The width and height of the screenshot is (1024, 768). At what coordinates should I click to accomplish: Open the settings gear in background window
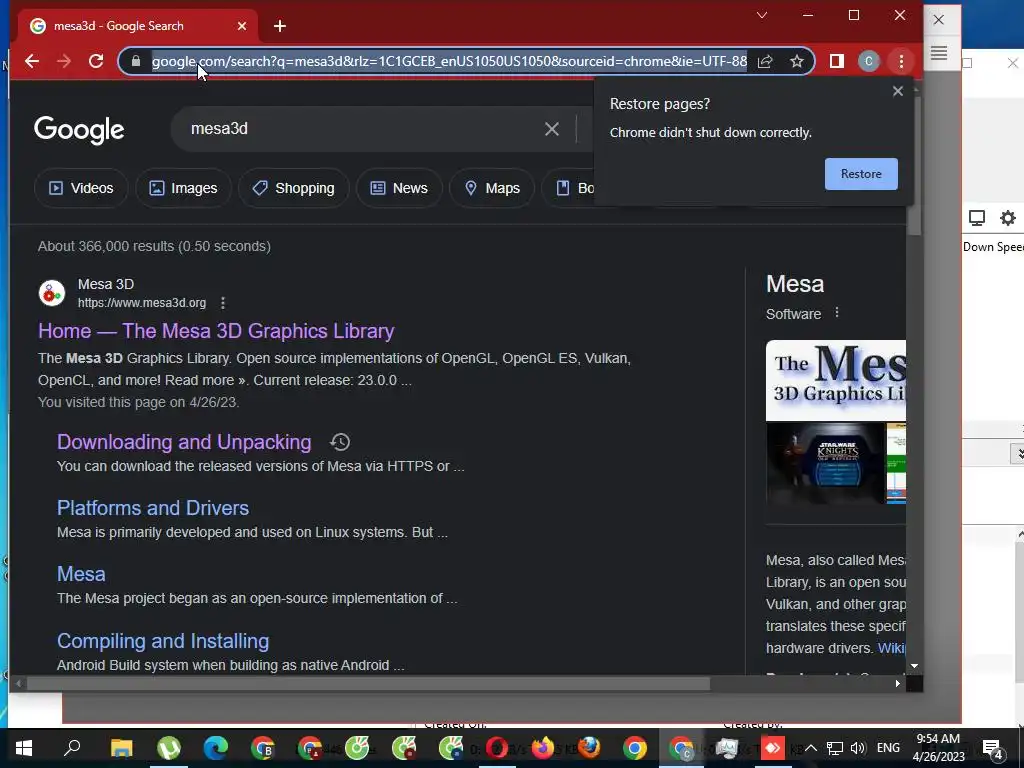coord(1008,218)
